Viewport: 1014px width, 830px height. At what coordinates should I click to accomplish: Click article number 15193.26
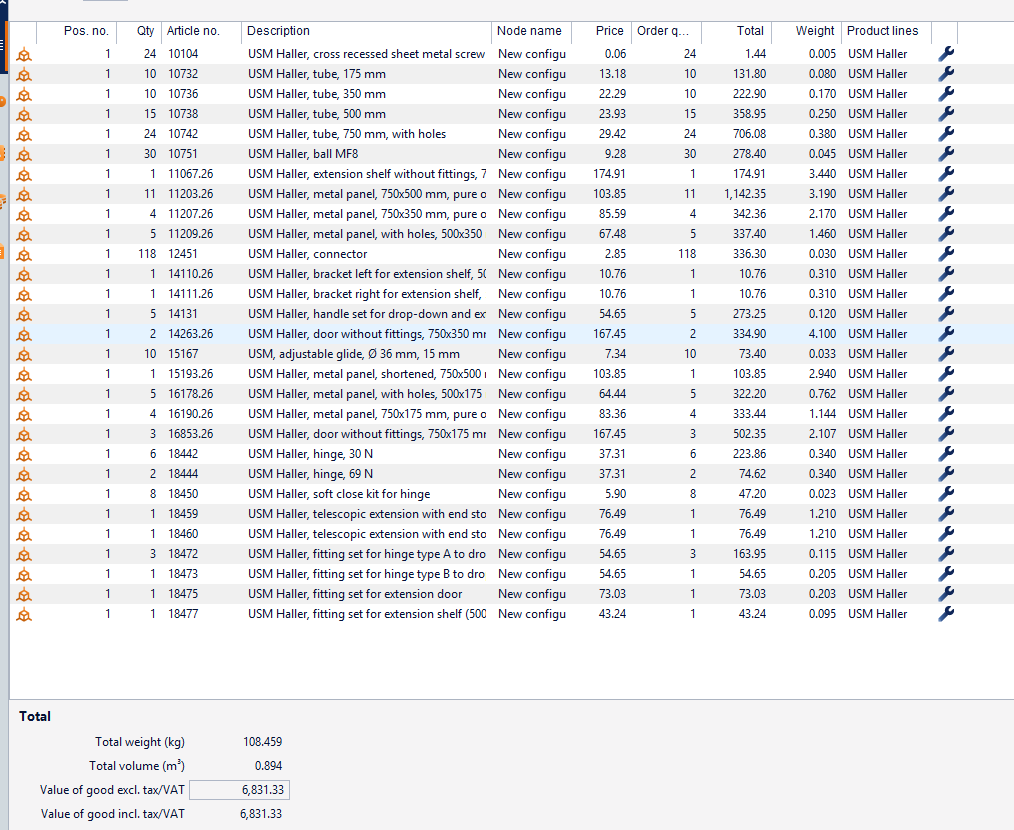point(191,374)
